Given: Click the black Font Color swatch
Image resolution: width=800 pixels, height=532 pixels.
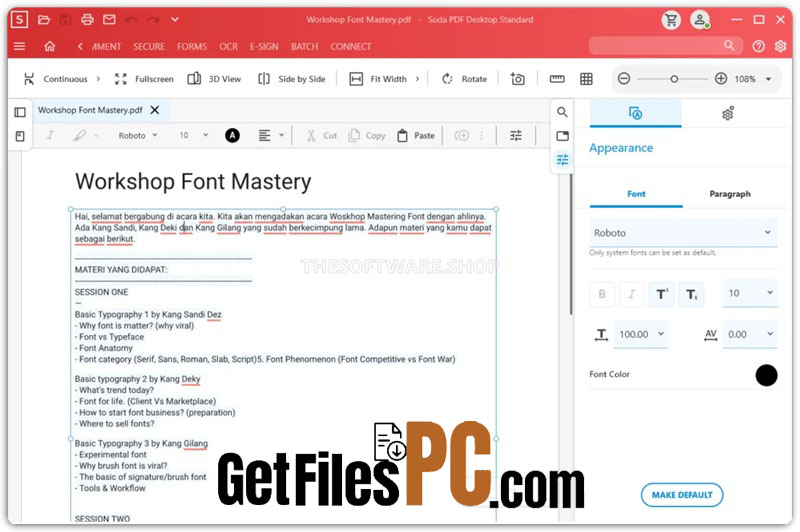Looking at the screenshot, I should click(x=766, y=375).
